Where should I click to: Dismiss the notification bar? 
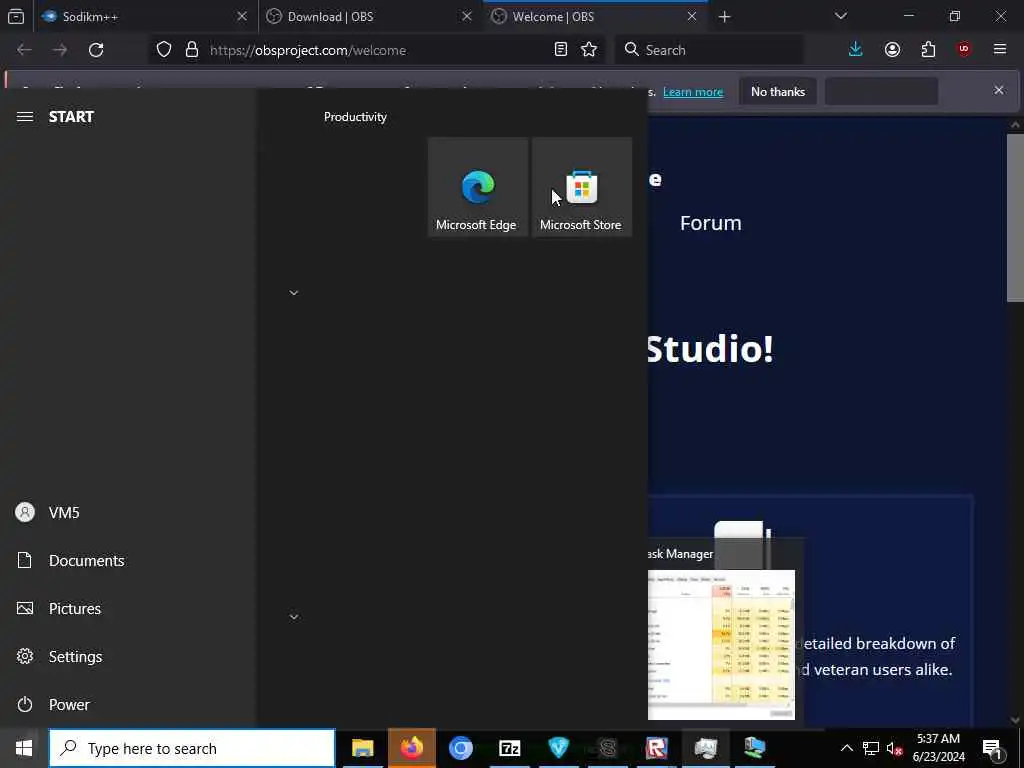(999, 90)
